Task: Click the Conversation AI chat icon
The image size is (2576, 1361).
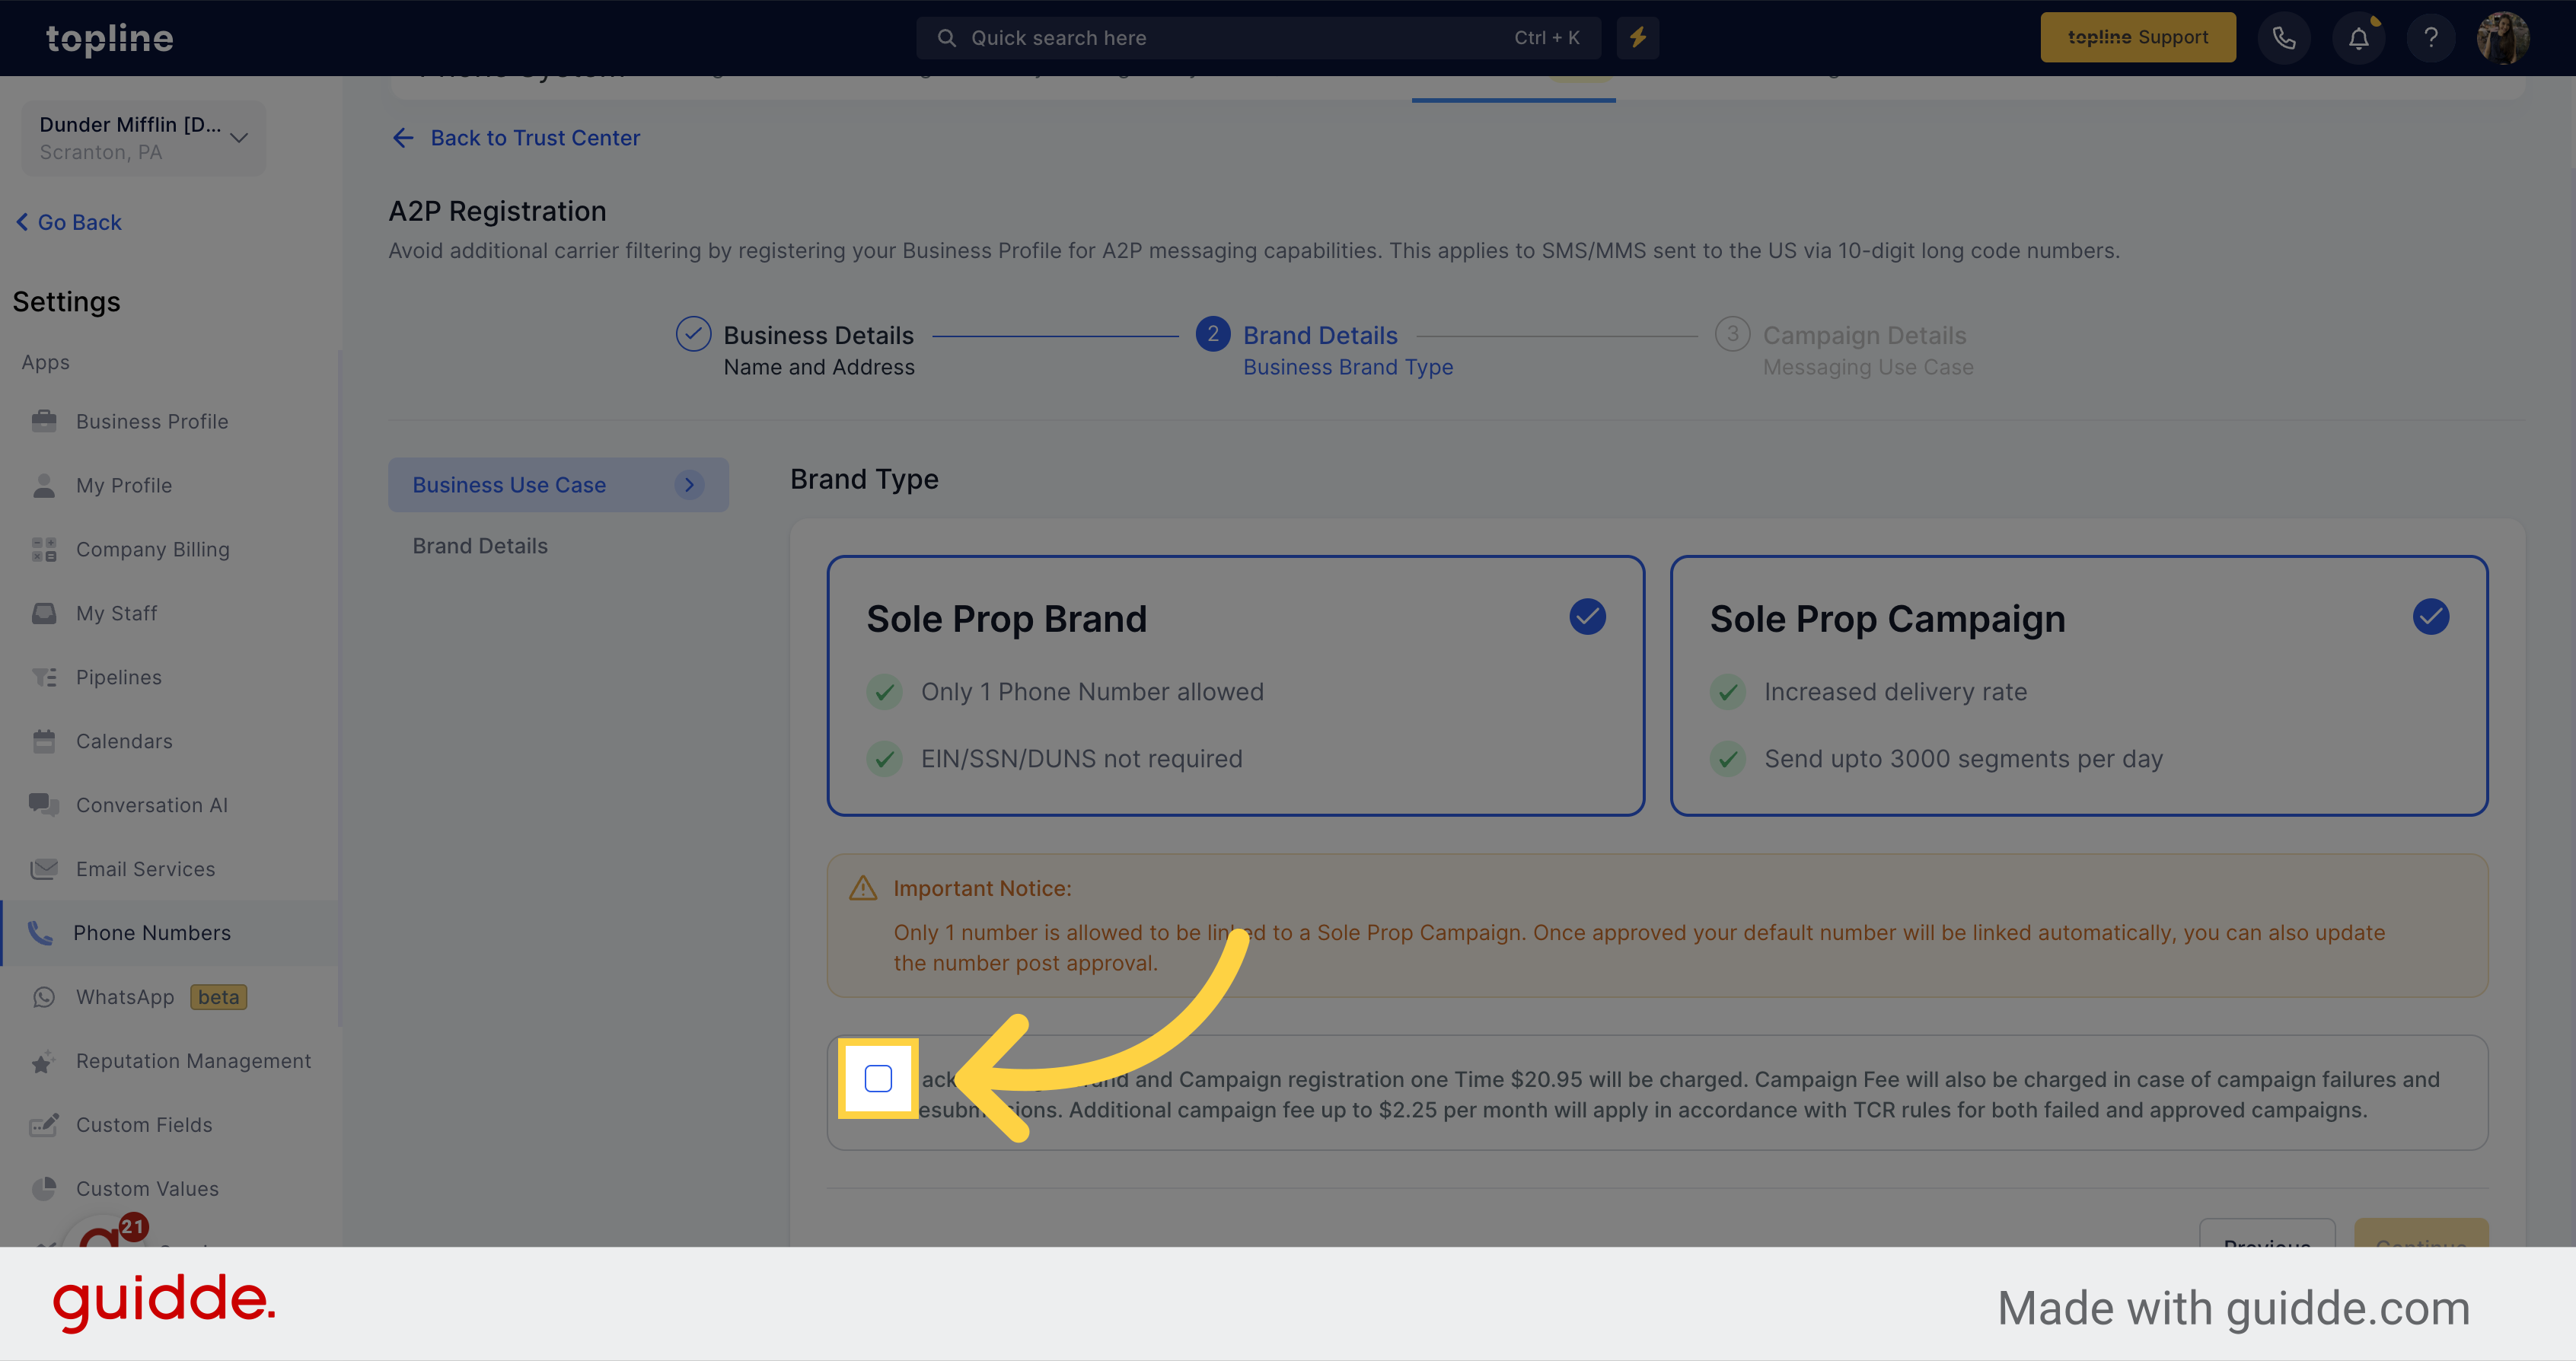Action: point(44,805)
